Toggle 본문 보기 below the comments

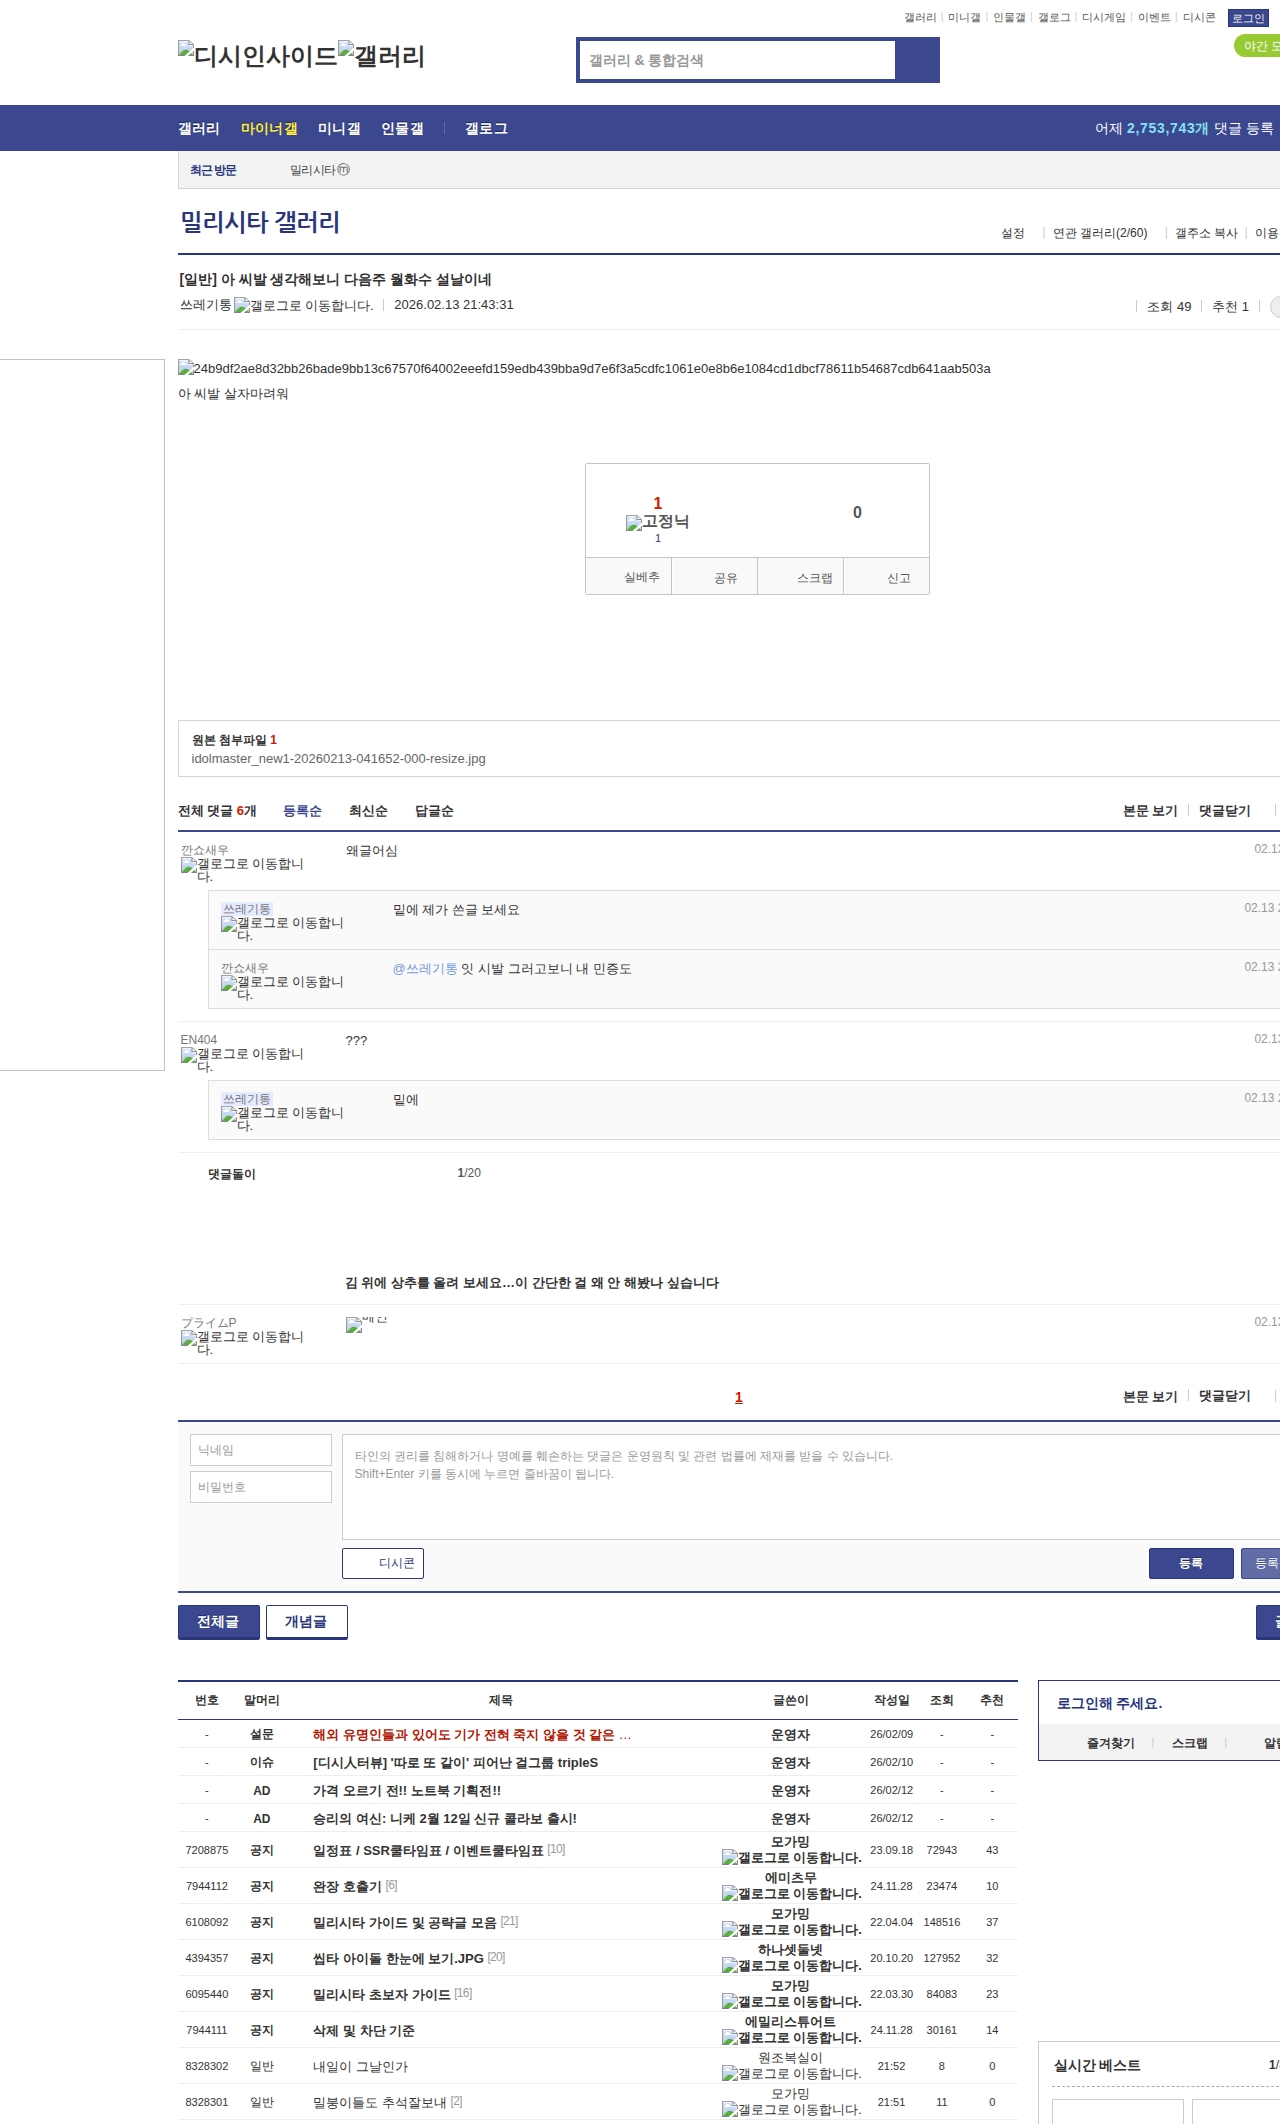coord(1149,1396)
